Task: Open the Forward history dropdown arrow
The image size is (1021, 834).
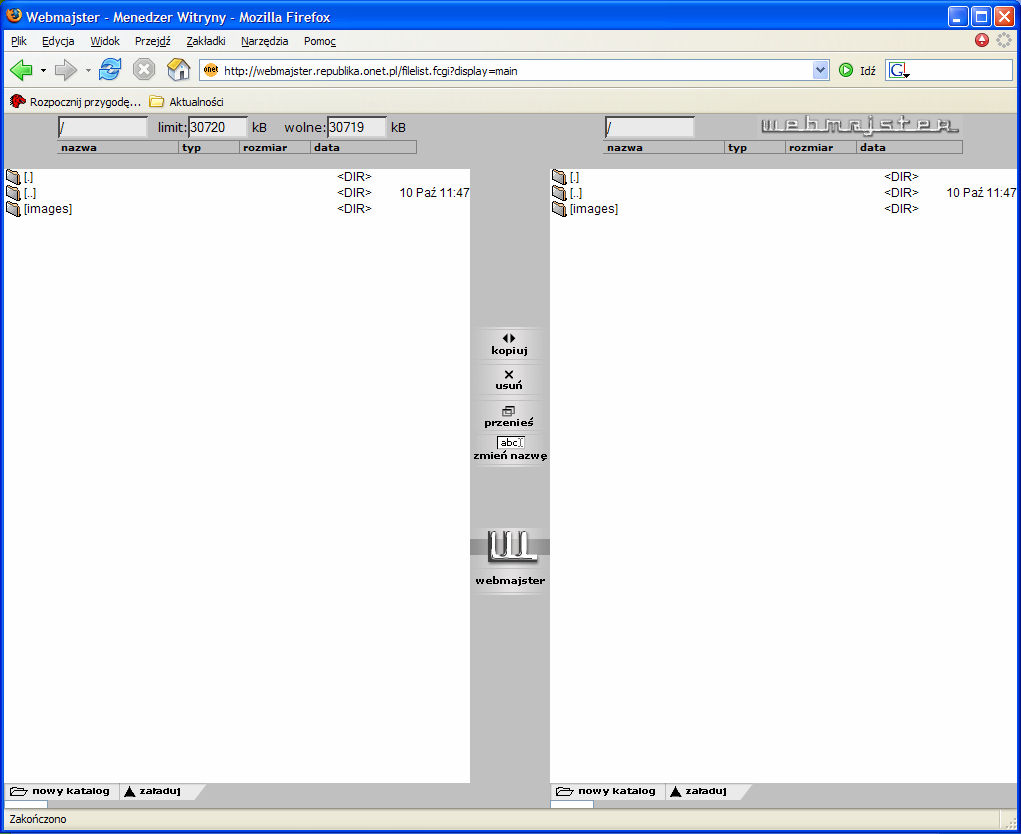Action: 88,70
